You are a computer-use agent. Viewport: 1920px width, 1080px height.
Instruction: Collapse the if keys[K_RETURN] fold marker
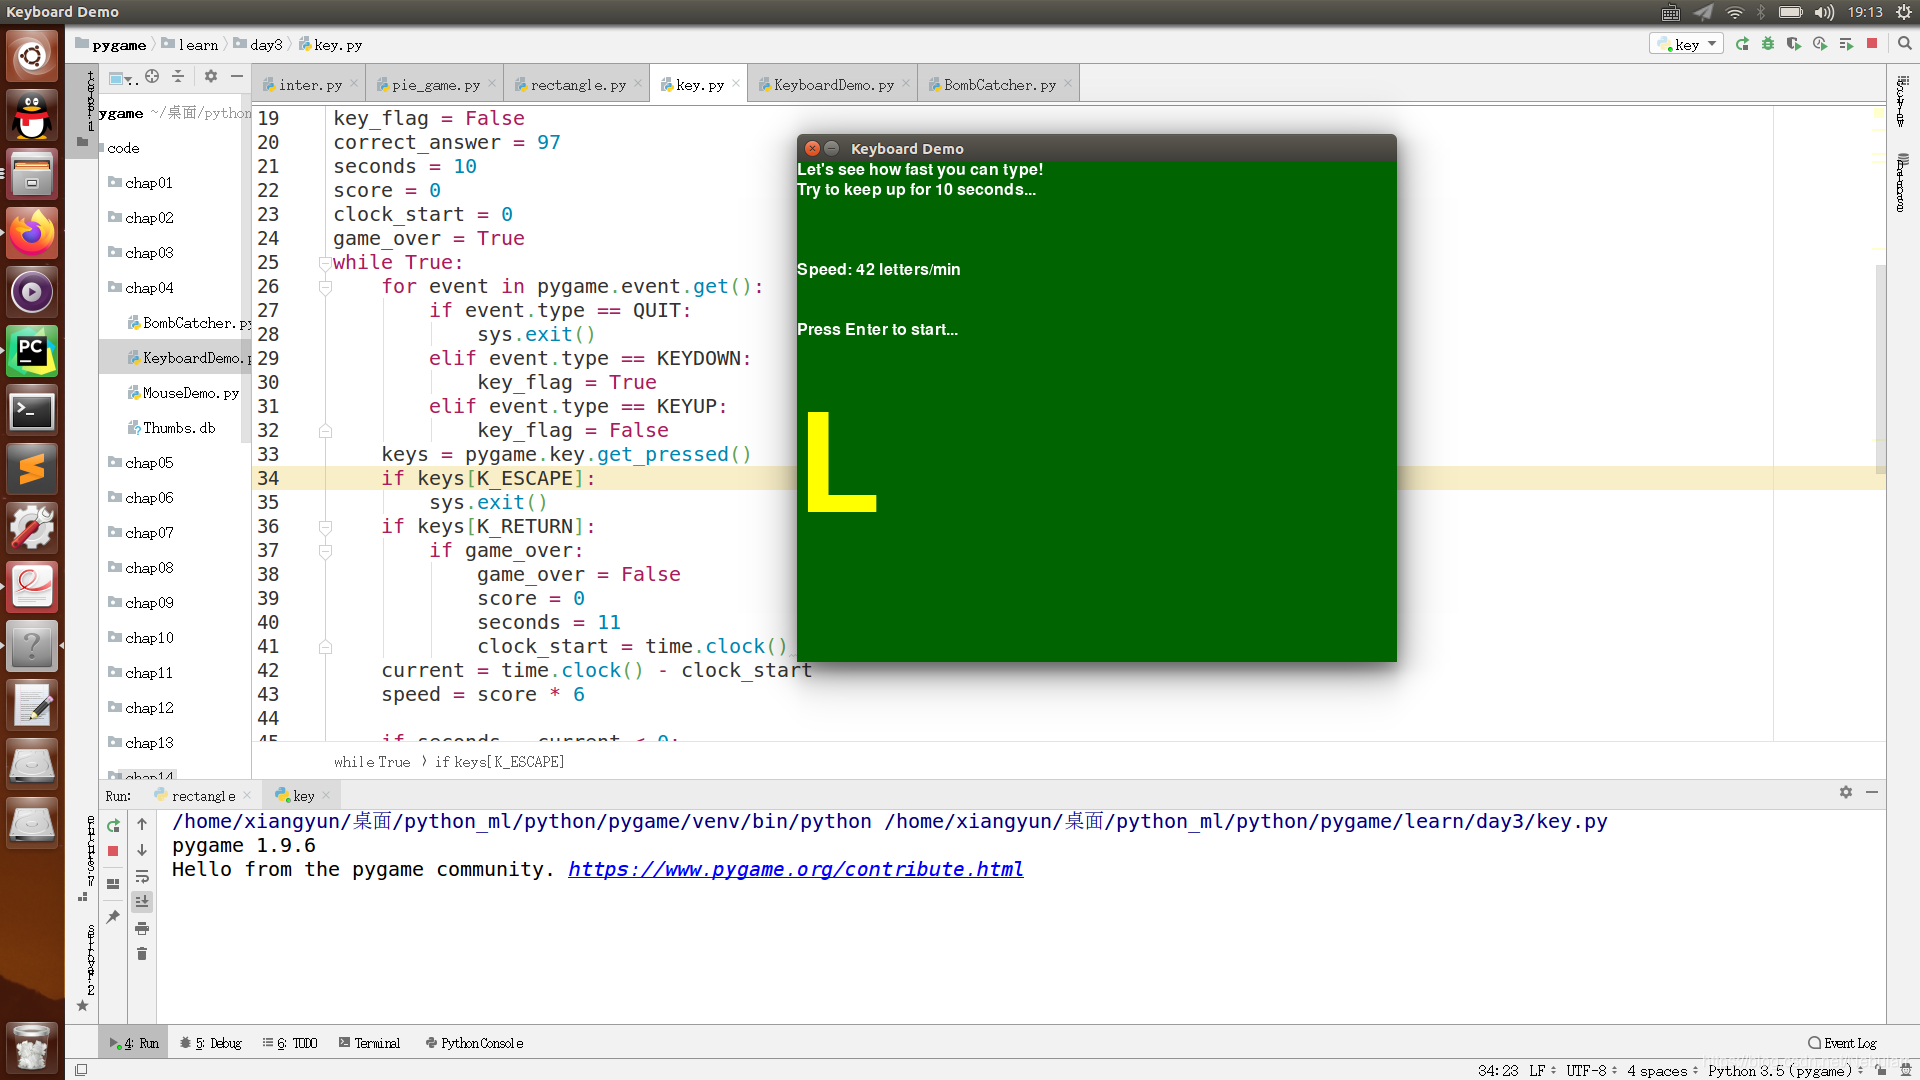click(325, 527)
